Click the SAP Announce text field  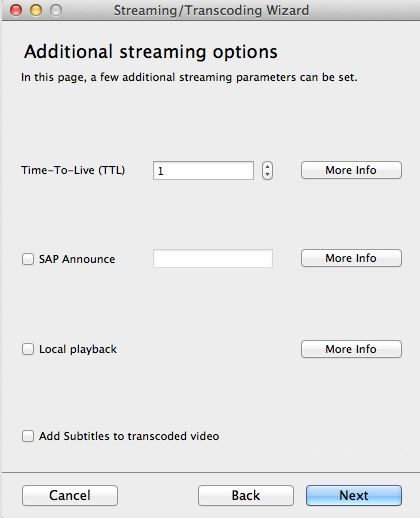[213, 258]
